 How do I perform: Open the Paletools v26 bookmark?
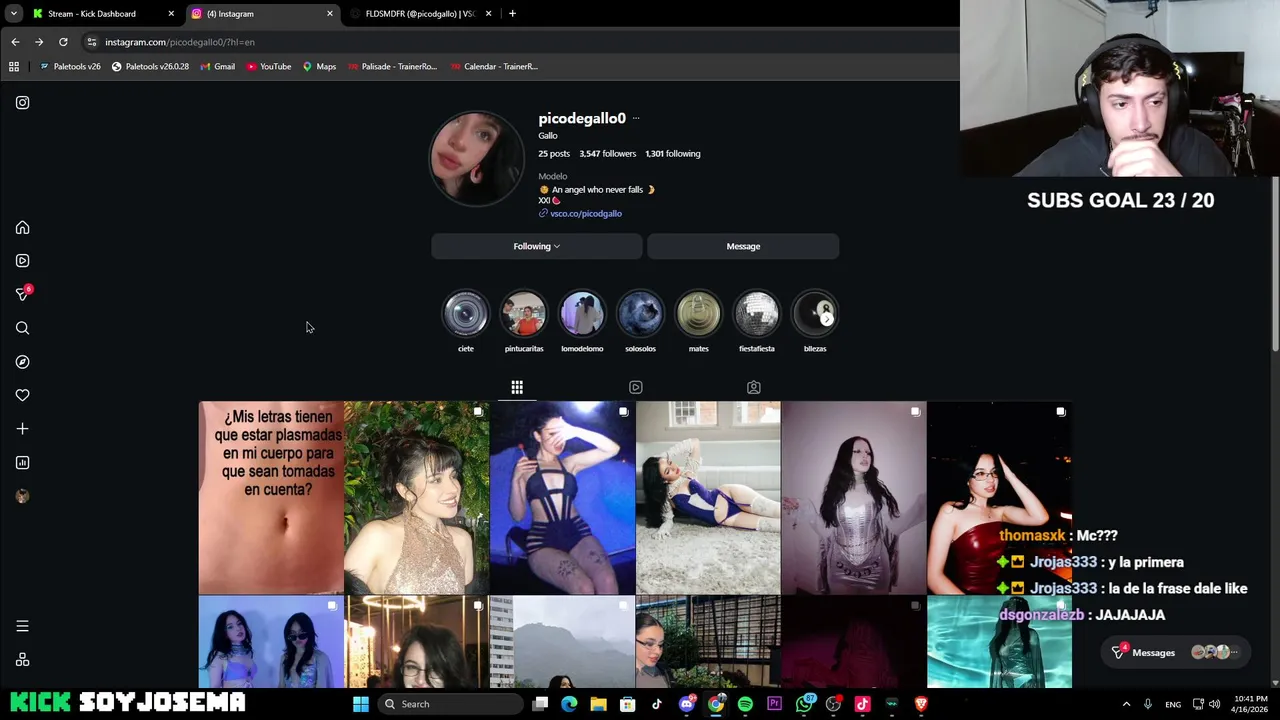point(70,66)
